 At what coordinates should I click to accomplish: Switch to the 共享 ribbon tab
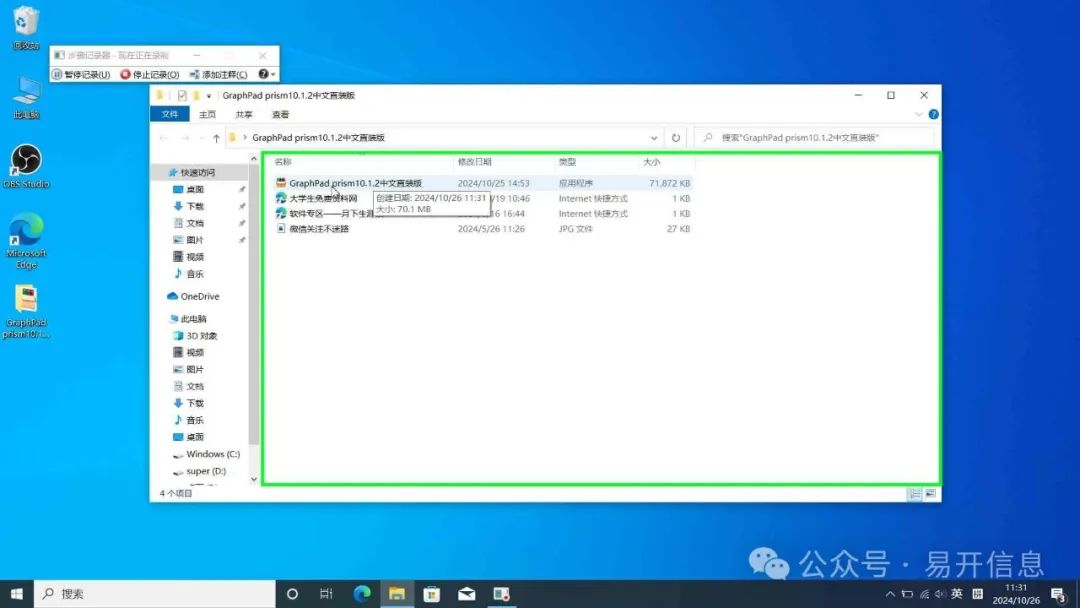coord(244,114)
